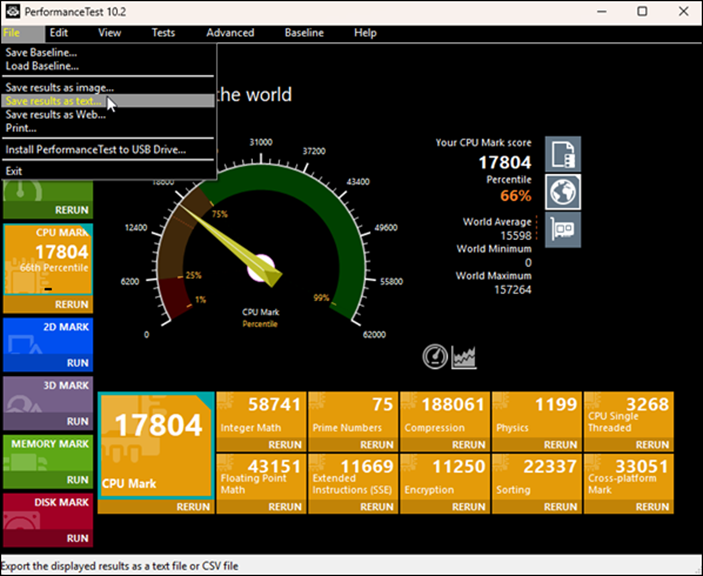This screenshot has height=576, width=703.
Task: Select the Cross-platform Mark tile
Action: [x=629, y=477]
